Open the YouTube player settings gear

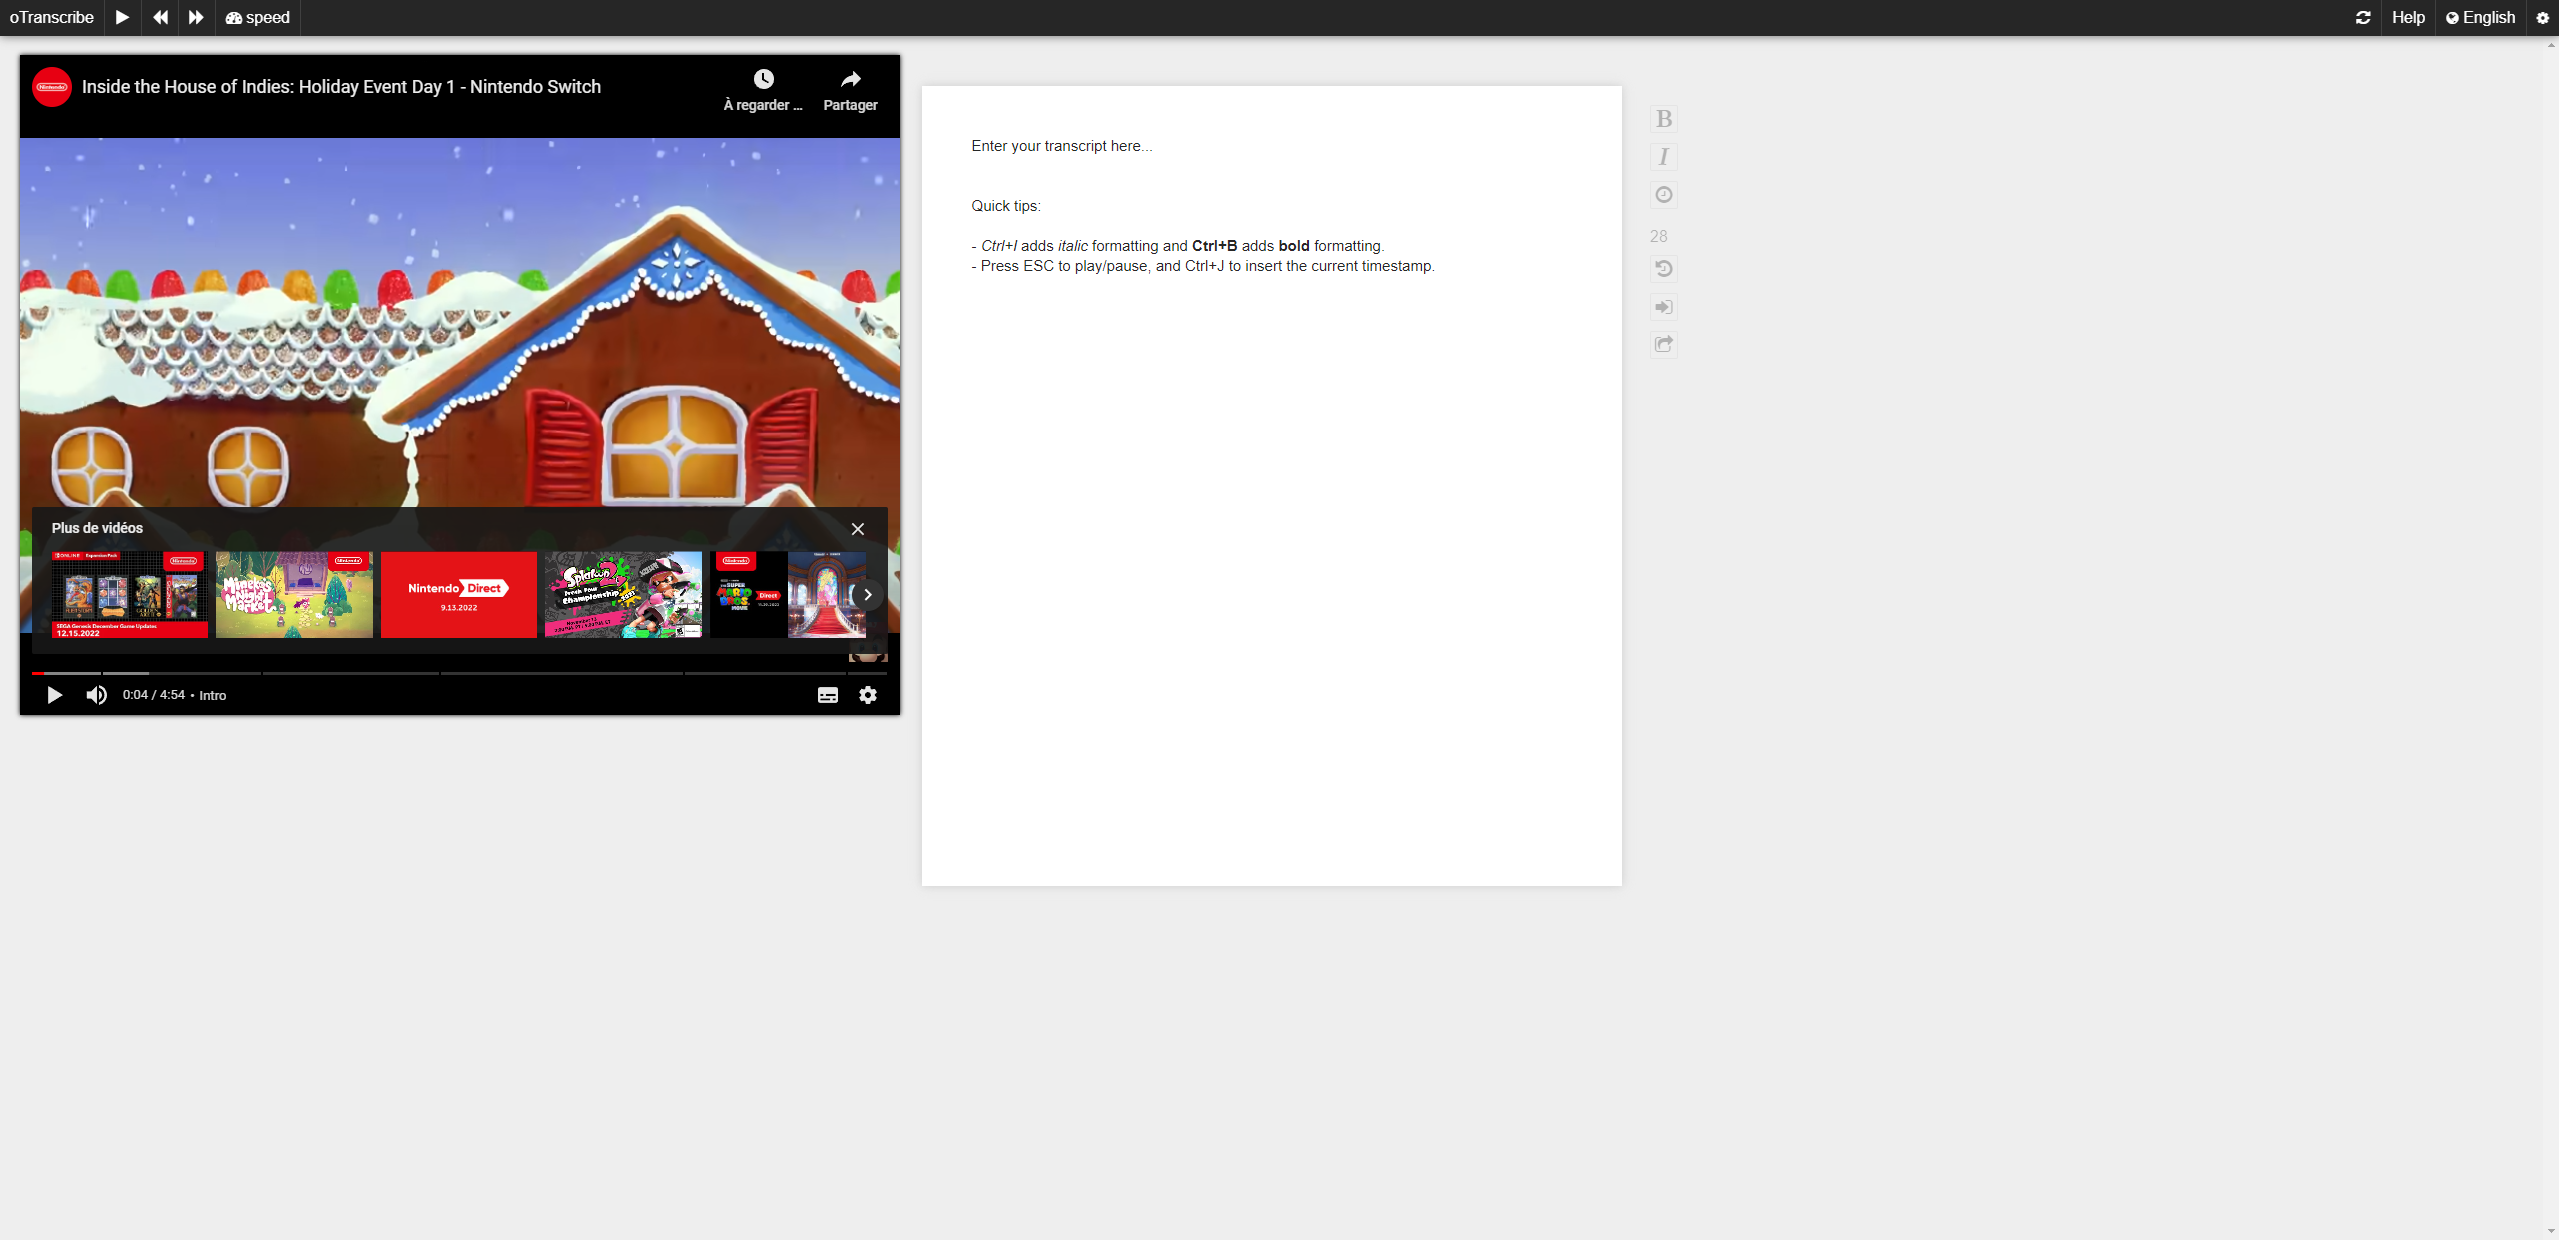[868, 695]
